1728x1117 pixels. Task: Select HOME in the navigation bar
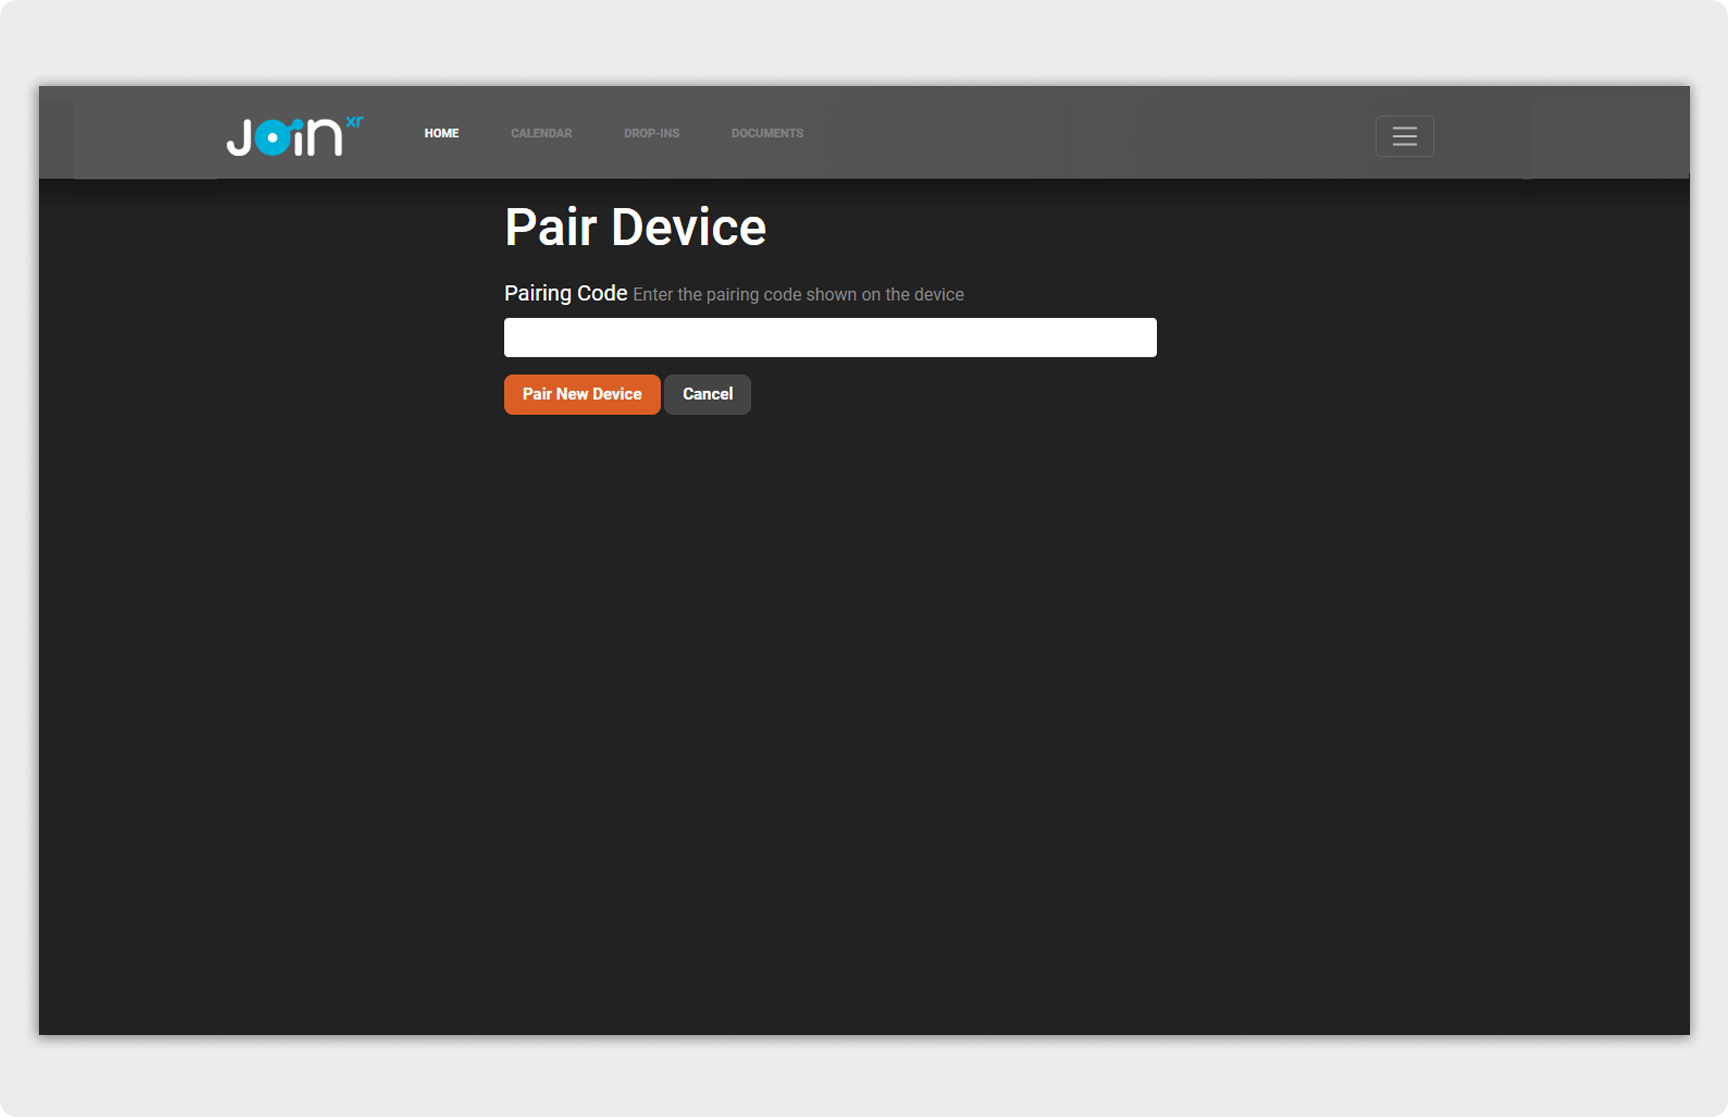(x=441, y=133)
